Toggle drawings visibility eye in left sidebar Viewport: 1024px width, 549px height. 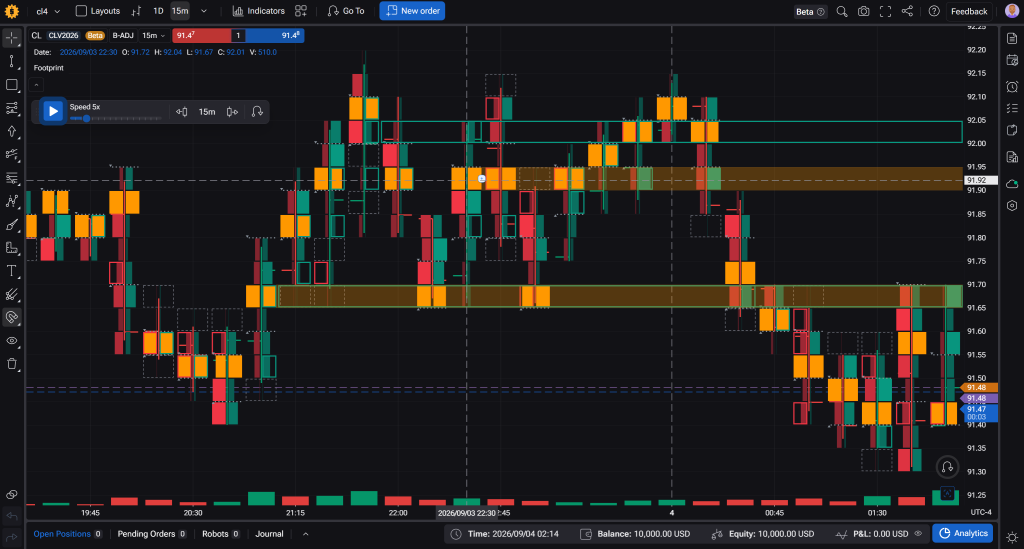[x=12, y=341]
